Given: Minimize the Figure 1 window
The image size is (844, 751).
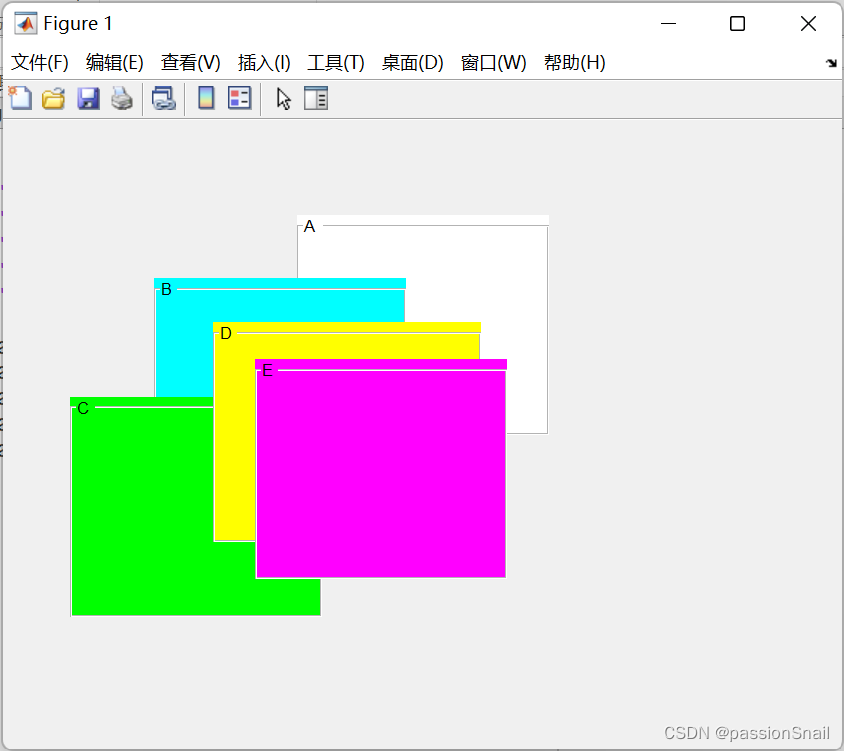Looking at the screenshot, I should (x=668, y=24).
